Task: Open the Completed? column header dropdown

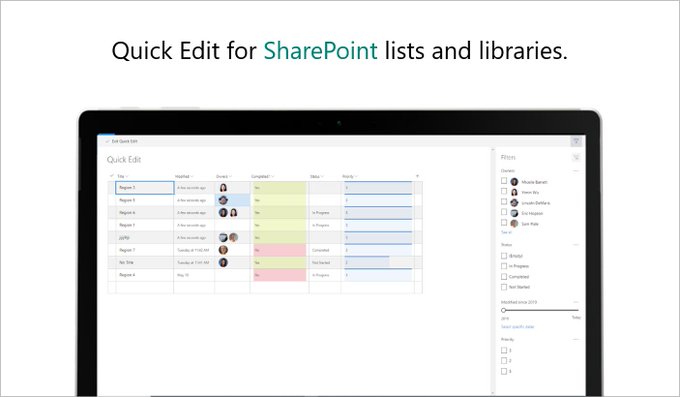Action: 262,176
